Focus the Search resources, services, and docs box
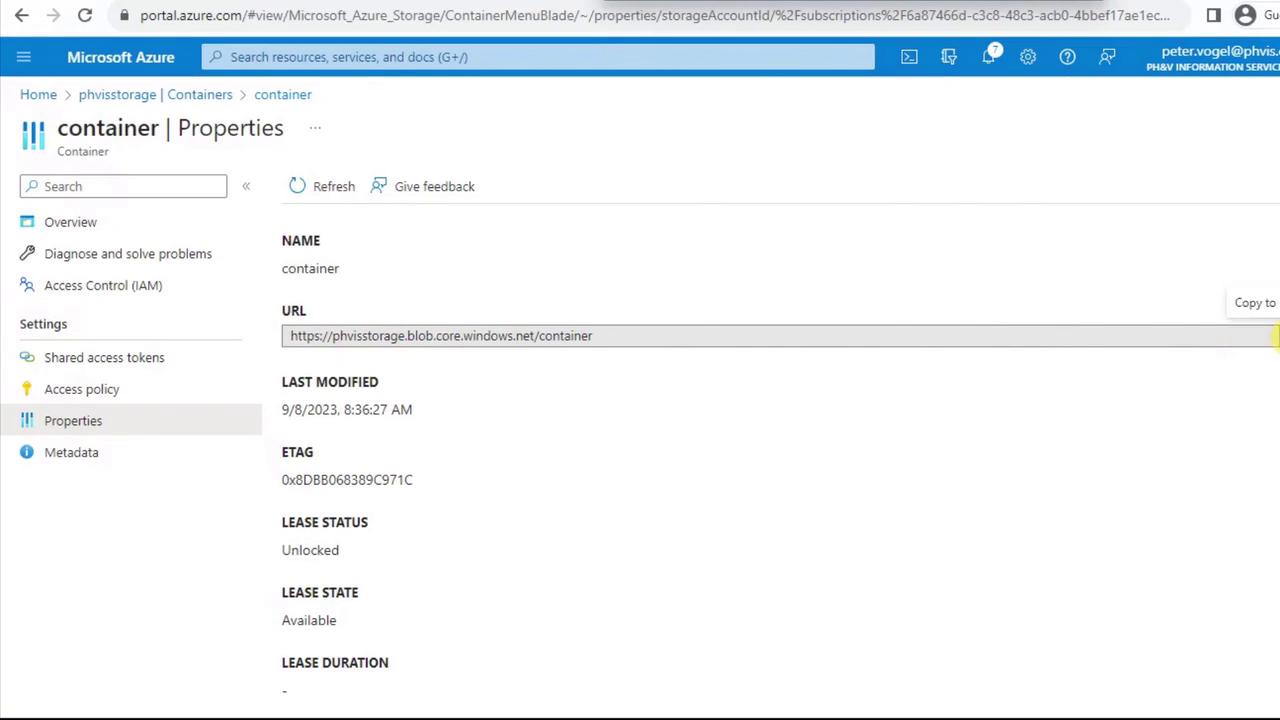The height and width of the screenshot is (720, 1280). (x=538, y=57)
